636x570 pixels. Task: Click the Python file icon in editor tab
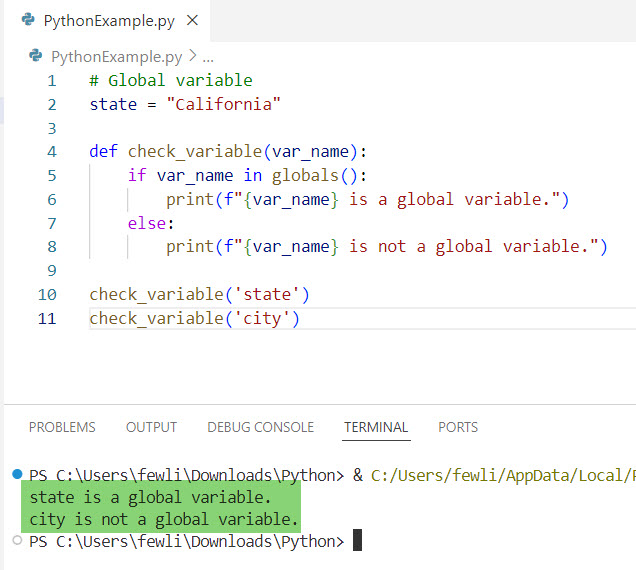click(x=28, y=19)
